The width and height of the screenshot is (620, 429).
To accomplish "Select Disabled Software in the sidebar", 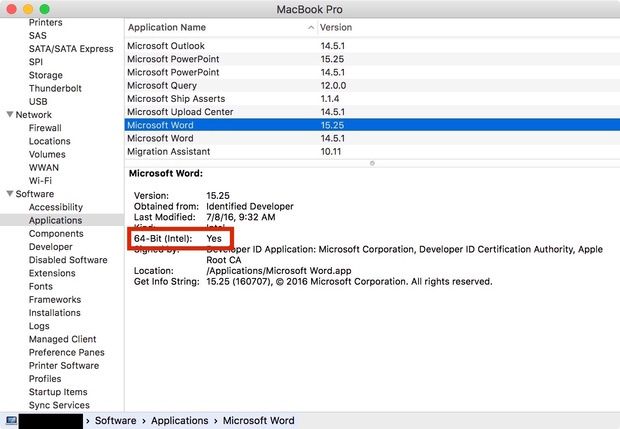I will coord(68,260).
